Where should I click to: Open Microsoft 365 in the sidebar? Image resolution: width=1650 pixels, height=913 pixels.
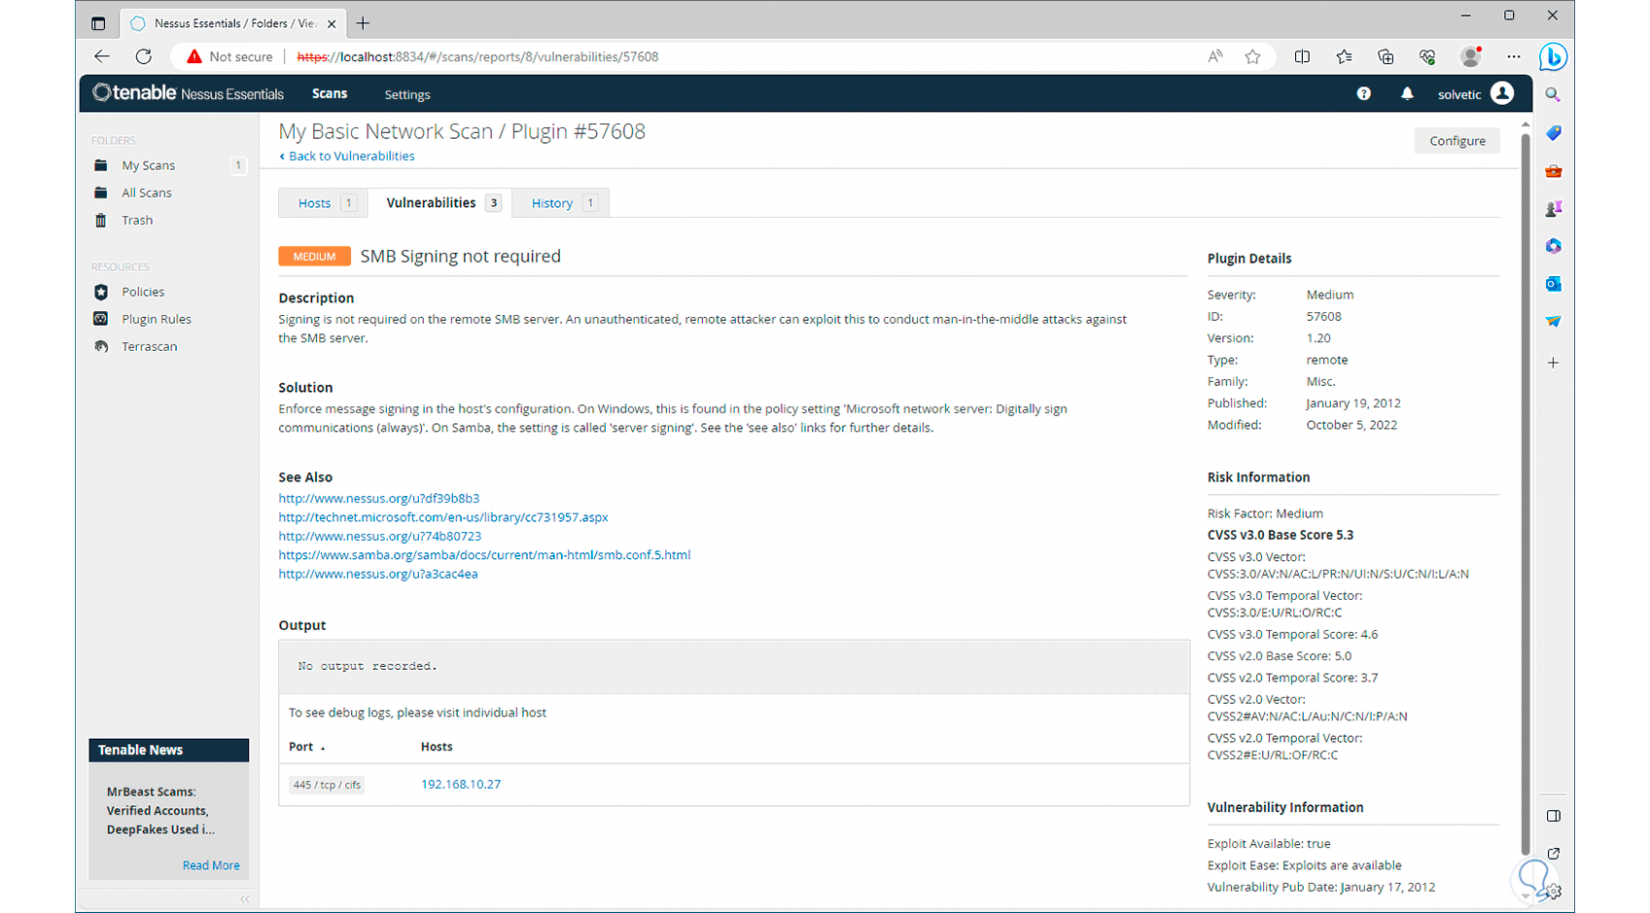coord(1553,246)
